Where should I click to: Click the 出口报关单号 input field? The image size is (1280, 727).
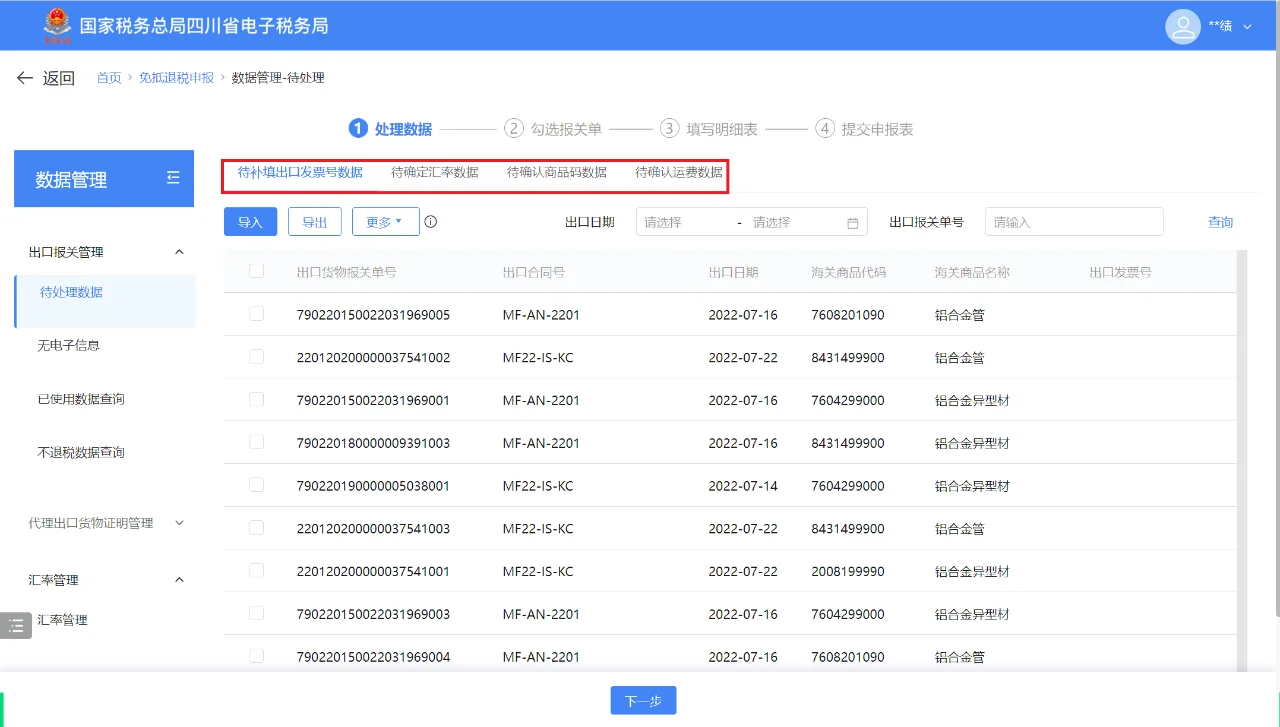coord(1073,221)
